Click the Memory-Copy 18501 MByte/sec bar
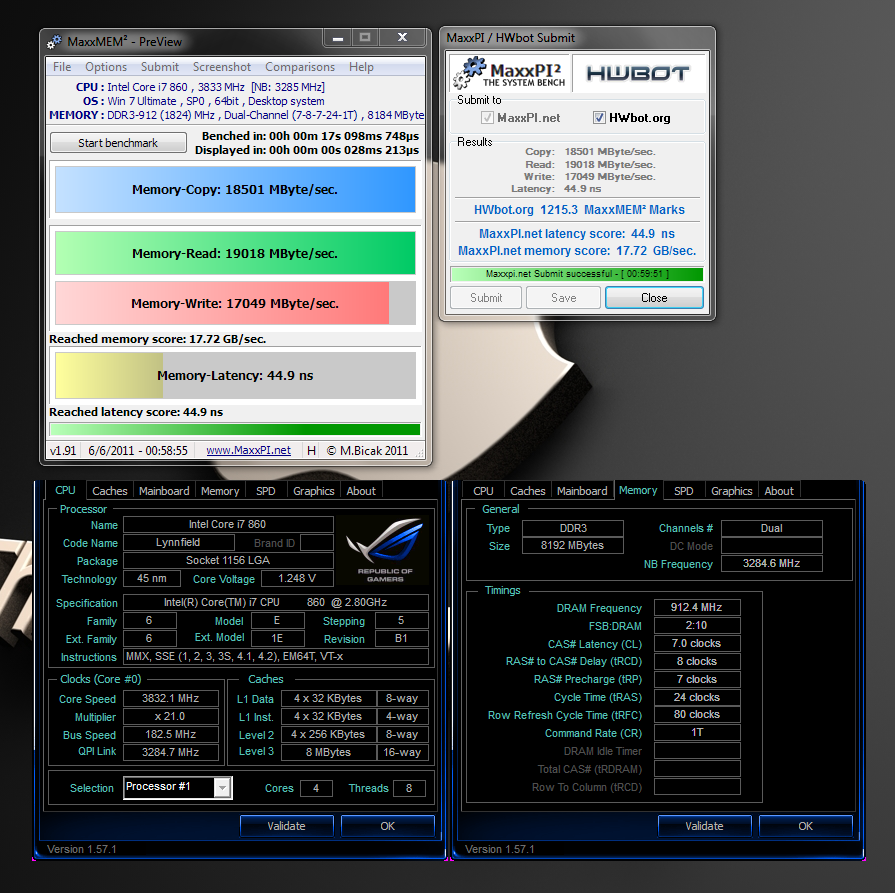The image size is (895, 893). point(235,190)
